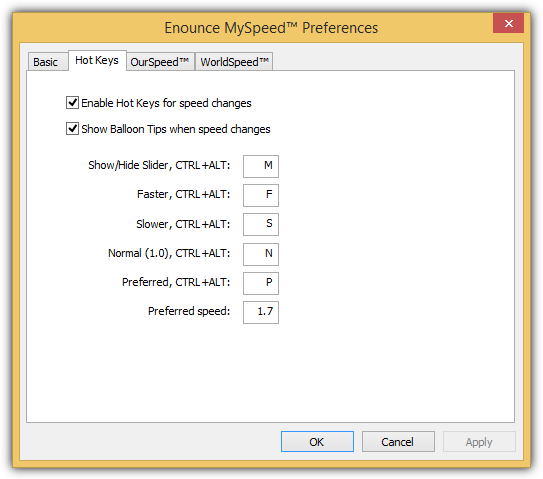
Task: Click the 'Slower, CTRL+ALT:' label
Action: point(183,224)
